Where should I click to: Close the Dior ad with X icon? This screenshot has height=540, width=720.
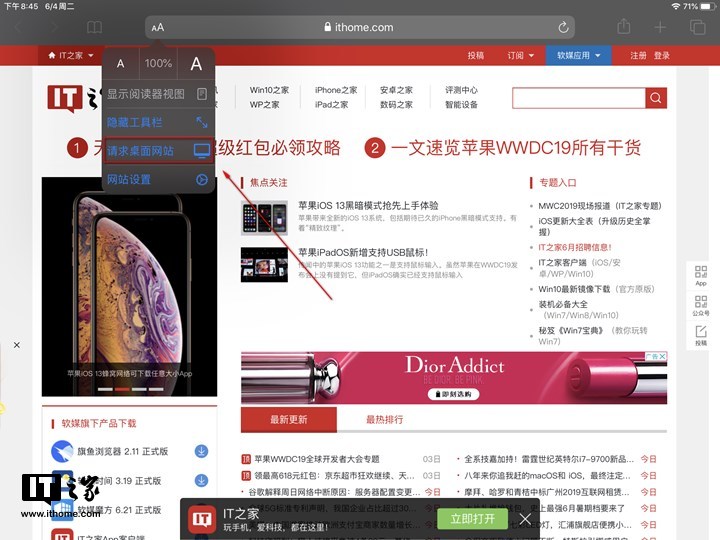[662, 356]
